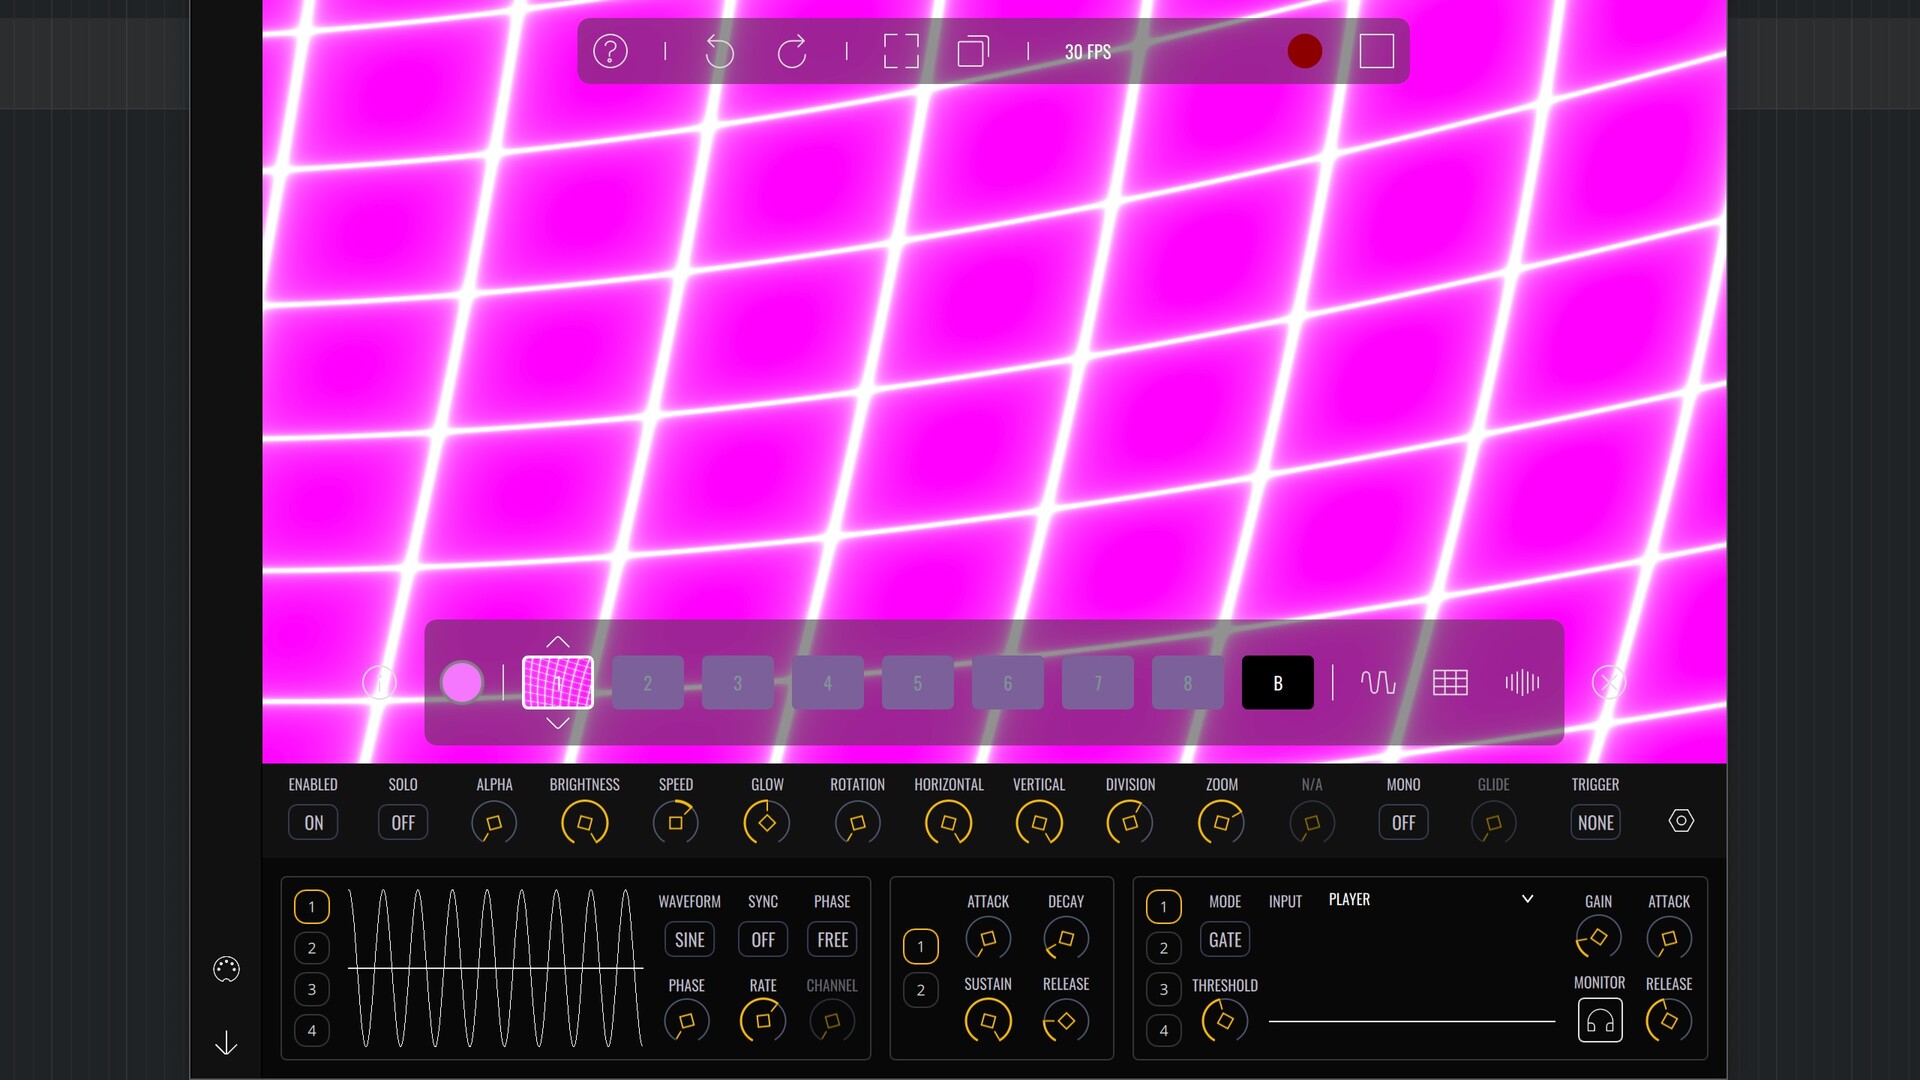Viewport: 1920px width, 1080px height.
Task: Open the grid matrix icon panel
Action: [x=1450, y=683]
